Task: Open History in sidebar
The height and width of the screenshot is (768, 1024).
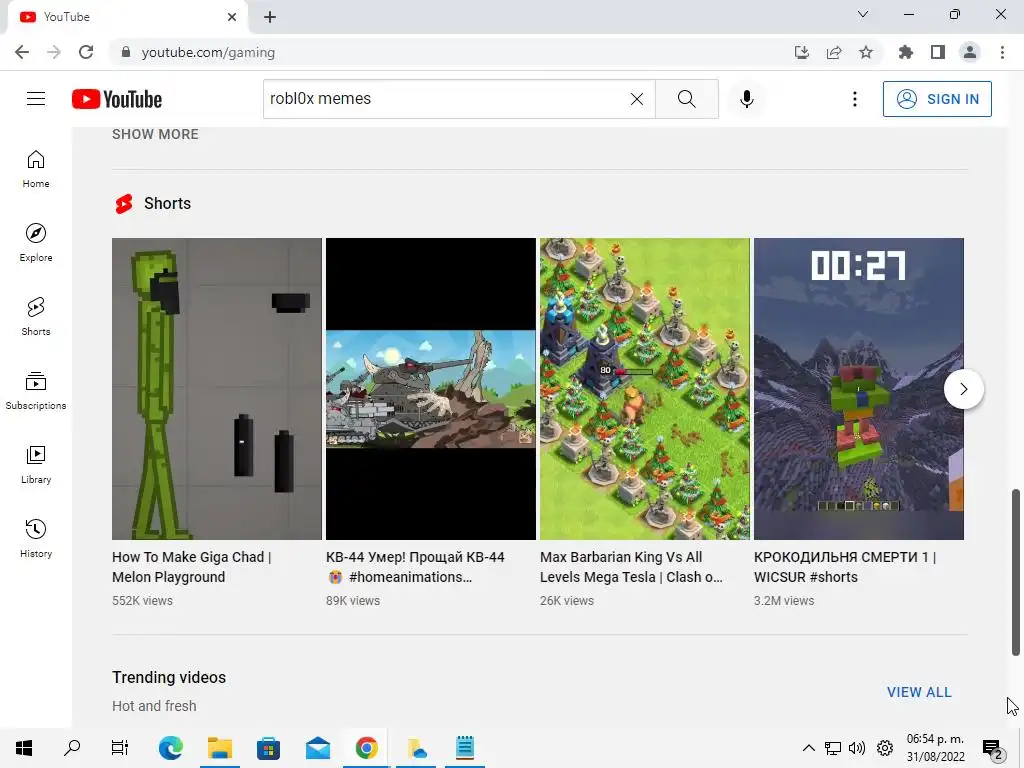Action: (x=36, y=538)
